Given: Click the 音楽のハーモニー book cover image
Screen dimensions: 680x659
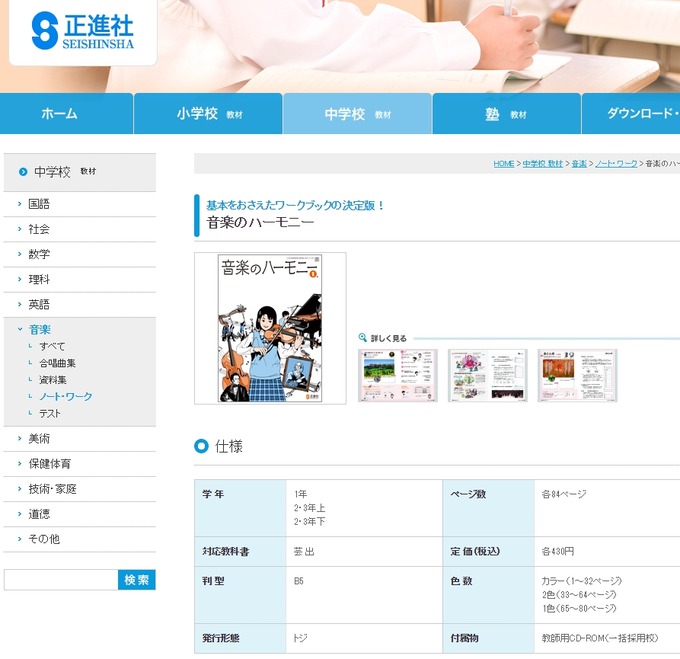Looking at the screenshot, I should tap(270, 328).
